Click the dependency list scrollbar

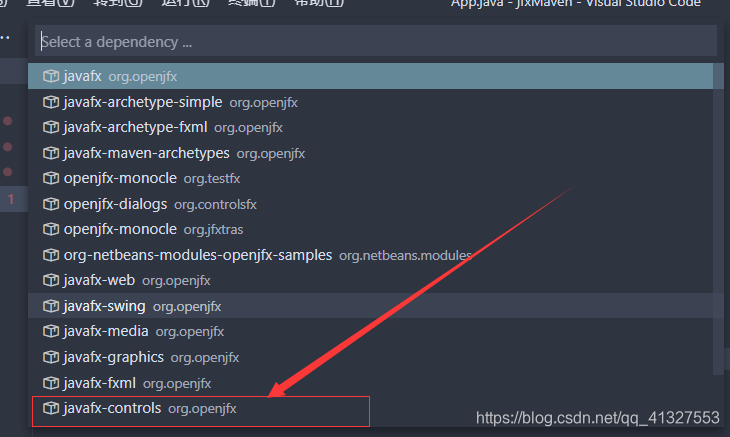pos(718,219)
